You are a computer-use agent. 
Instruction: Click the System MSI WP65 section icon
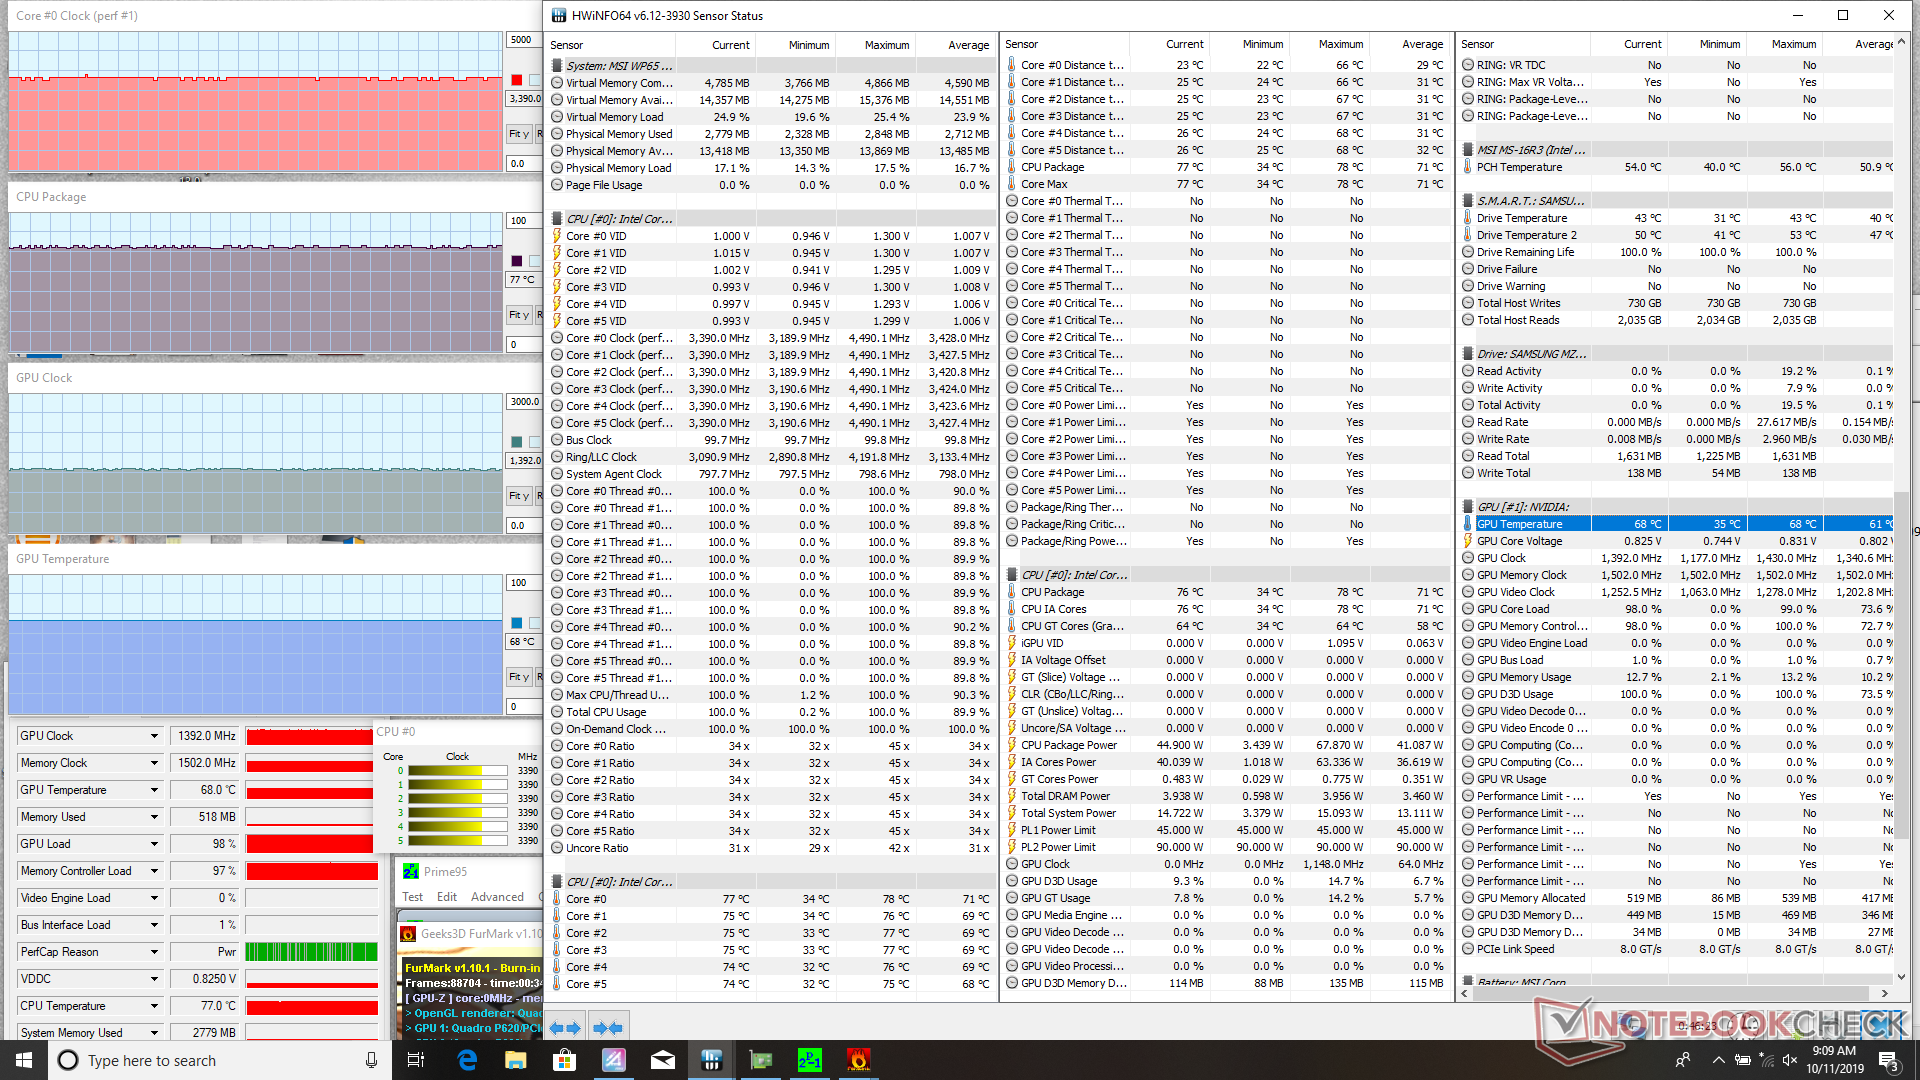(557, 66)
